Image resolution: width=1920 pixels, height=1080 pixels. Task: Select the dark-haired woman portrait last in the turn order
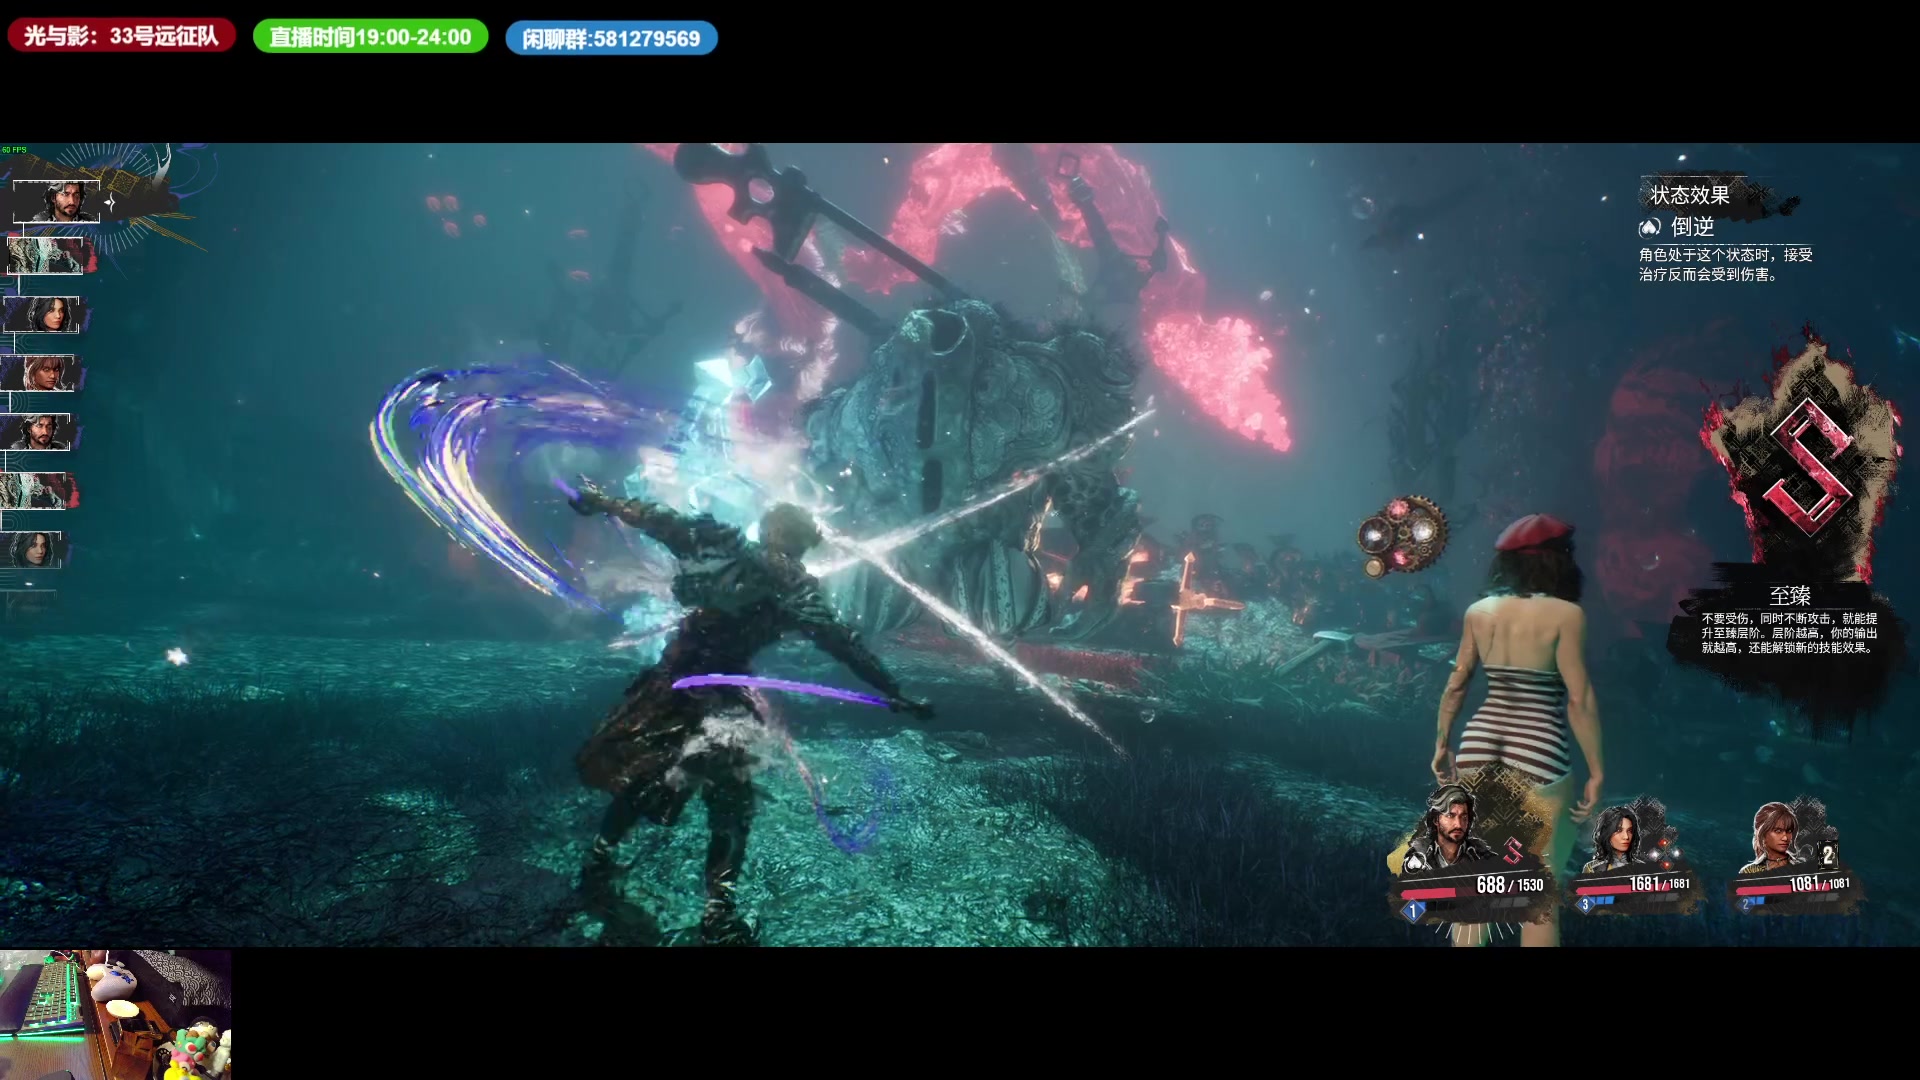point(32,550)
